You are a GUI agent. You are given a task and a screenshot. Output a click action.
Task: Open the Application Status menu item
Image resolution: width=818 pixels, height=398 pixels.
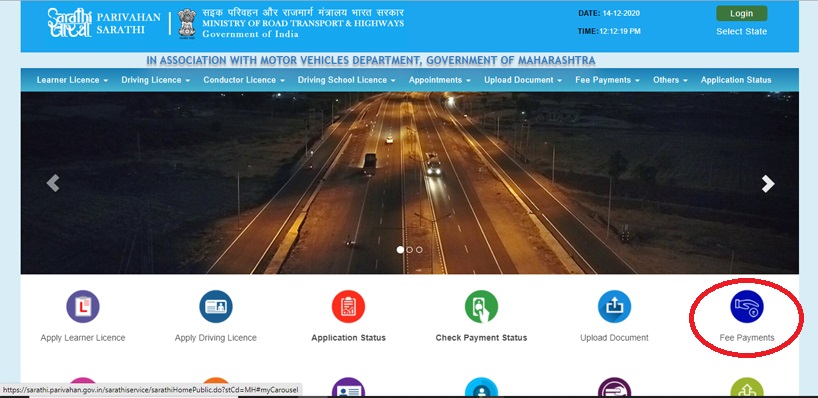tap(736, 80)
